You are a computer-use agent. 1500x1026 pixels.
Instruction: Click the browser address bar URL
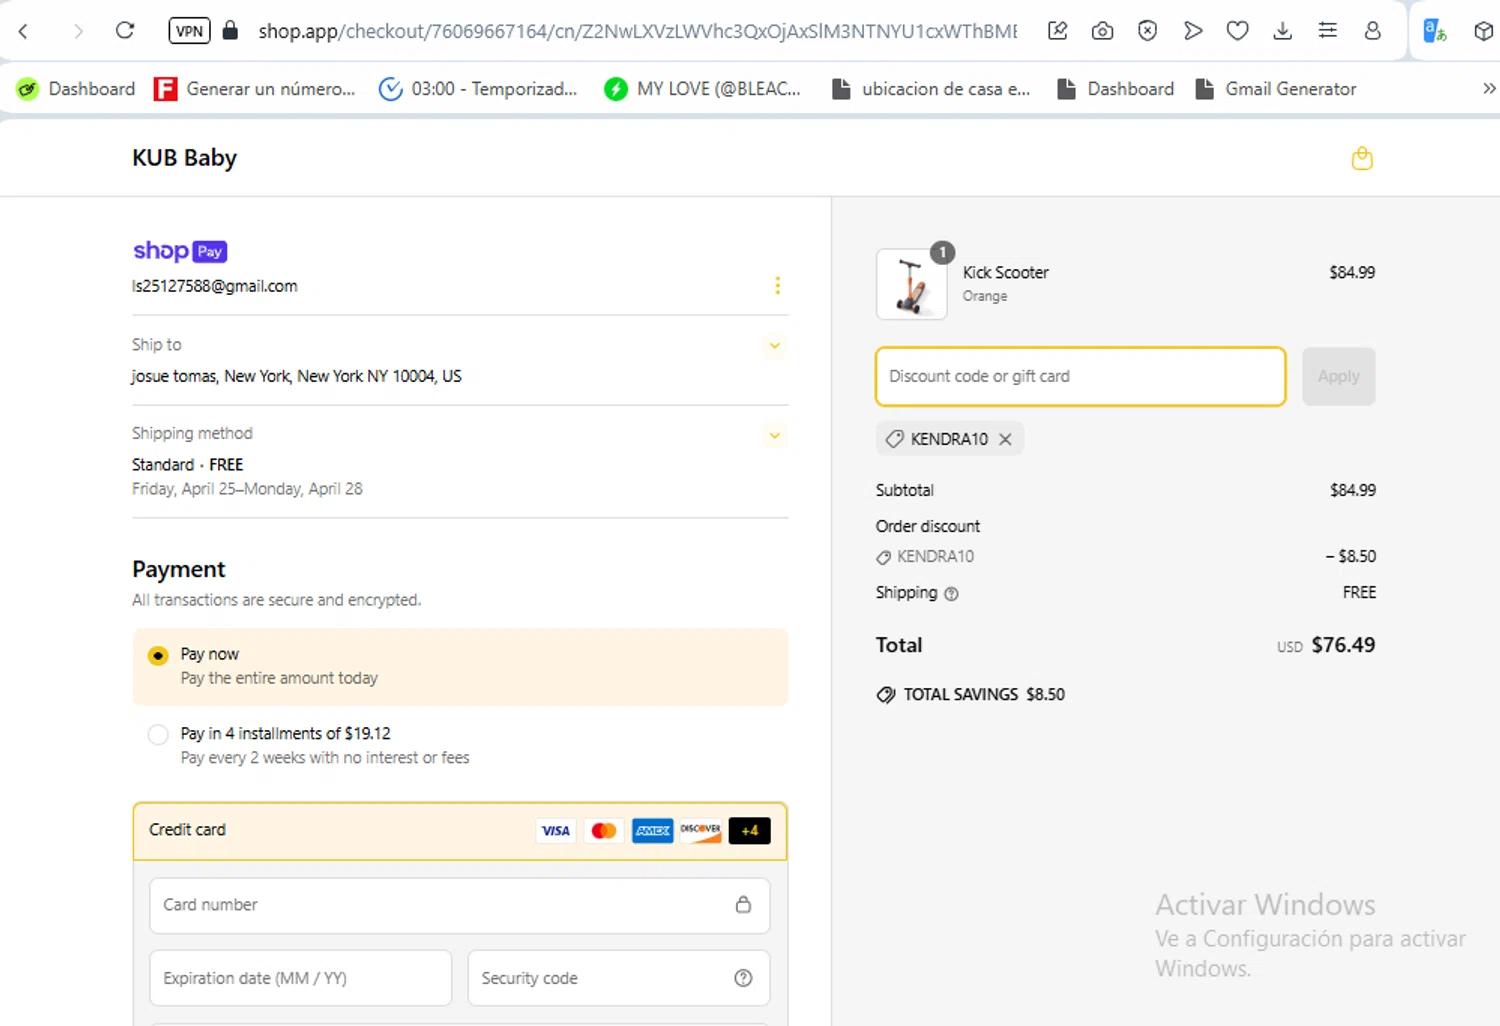pos(637,31)
